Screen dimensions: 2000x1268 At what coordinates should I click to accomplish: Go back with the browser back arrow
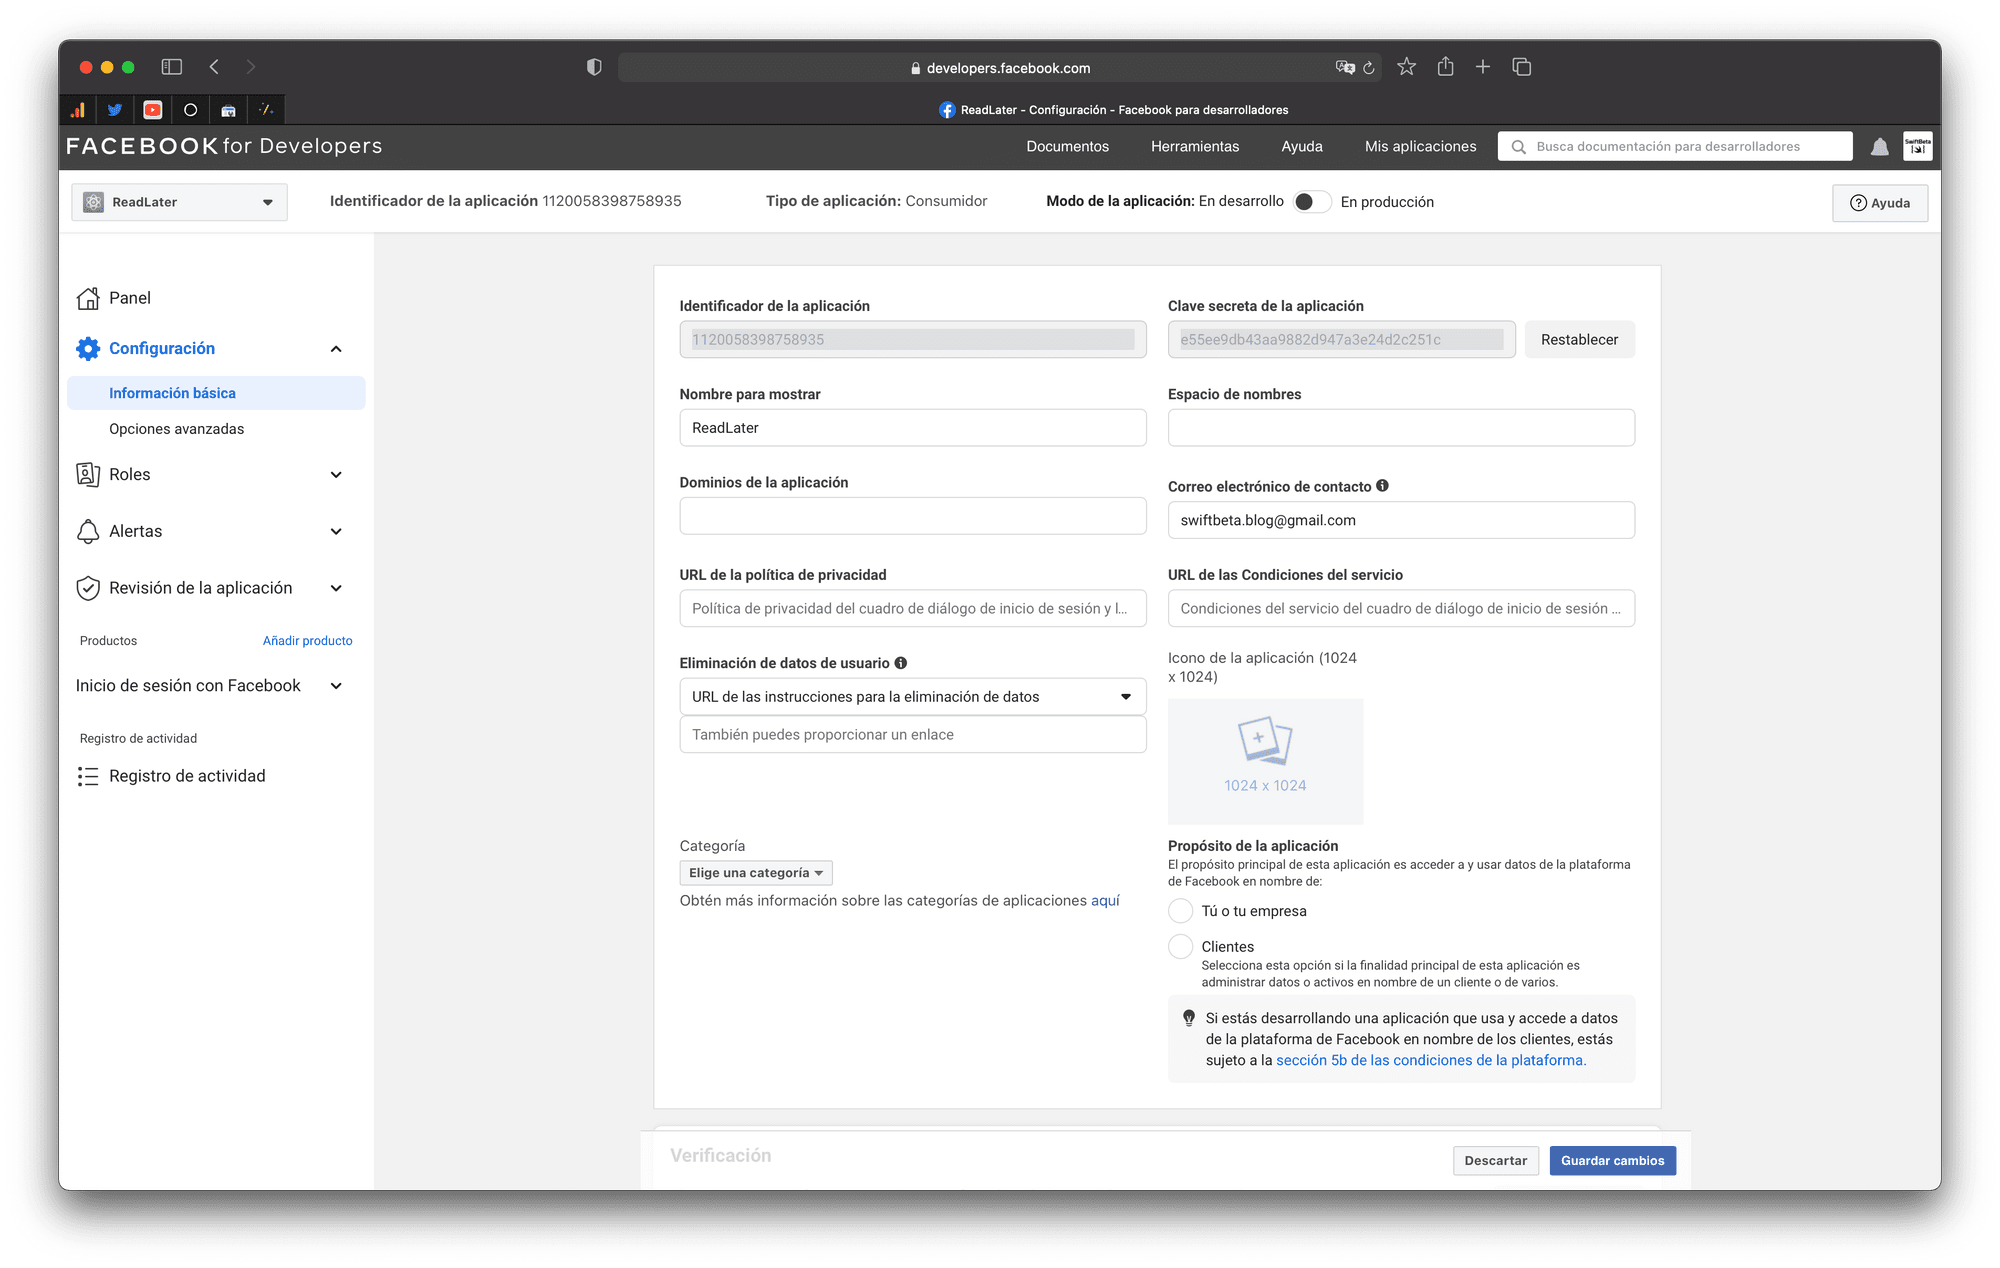pos(214,67)
